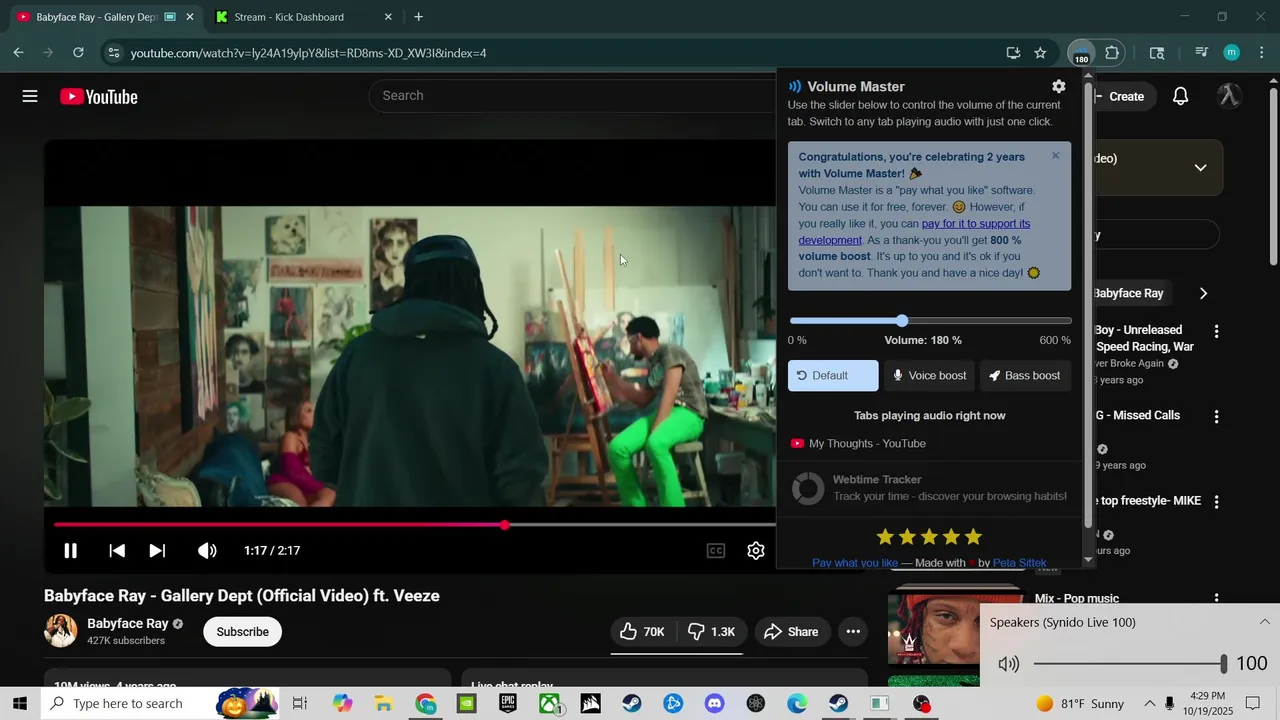This screenshot has height=720, width=1280.
Task: Collapse the playlist panel chevron
Action: click(1201, 168)
